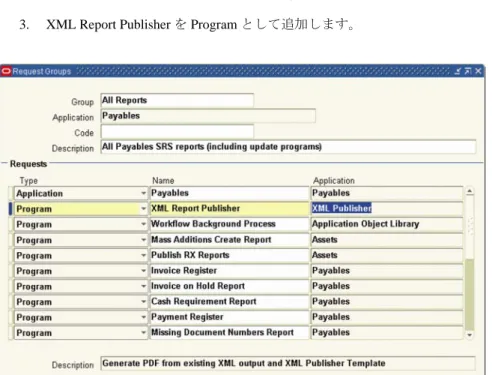Viewport: 492px width, 375px height.
Task: Click the empty Code field
Action: [x=177, y=131]
